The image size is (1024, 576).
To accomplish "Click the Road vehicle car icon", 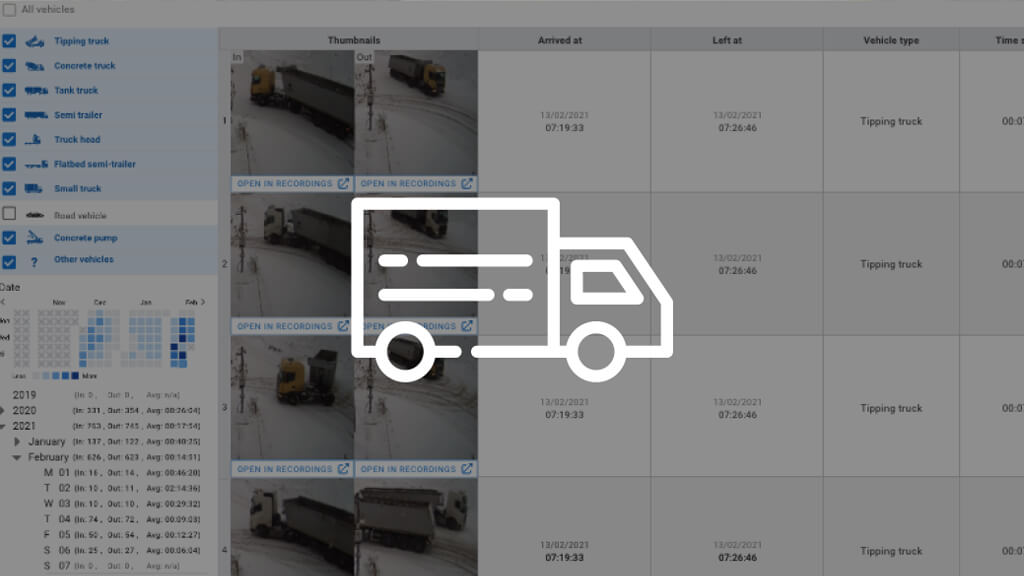I will click(x=35, y=215).
